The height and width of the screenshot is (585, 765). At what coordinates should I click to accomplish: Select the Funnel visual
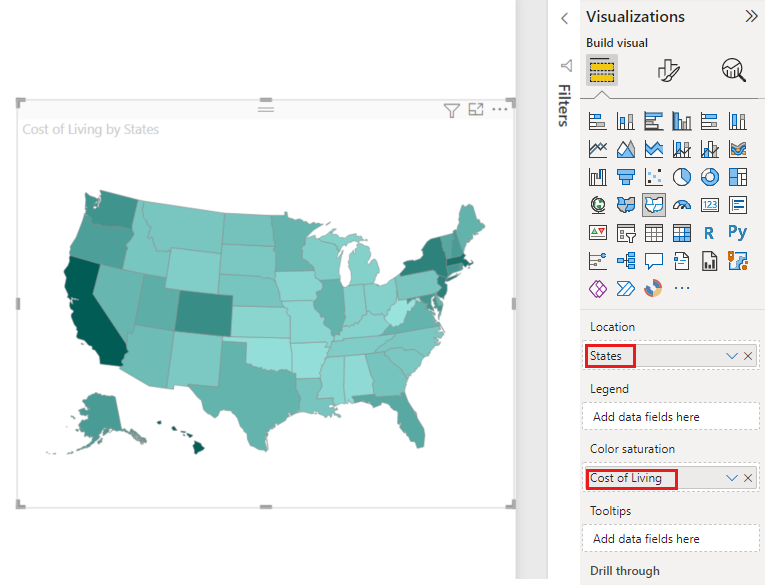pos(625,177)
